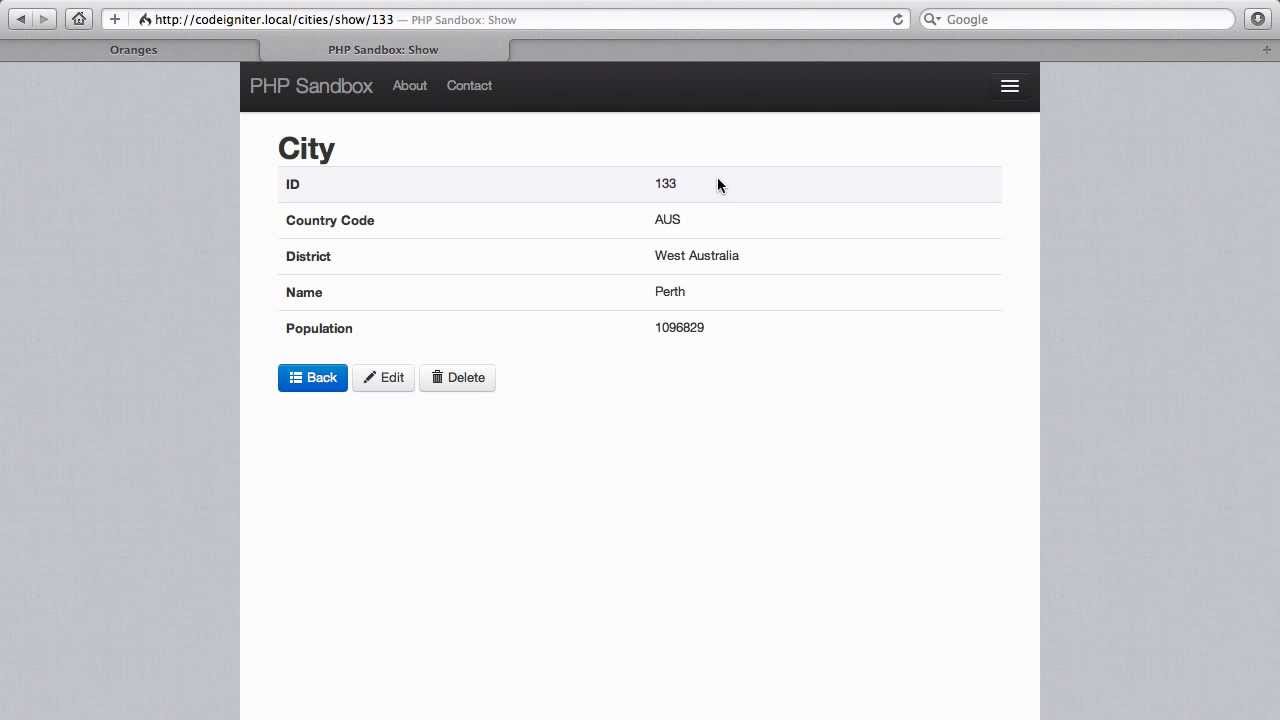Viewport: 1280px width, 720px height.
Task: Open the browser home page icon
Action: point(79,19)
